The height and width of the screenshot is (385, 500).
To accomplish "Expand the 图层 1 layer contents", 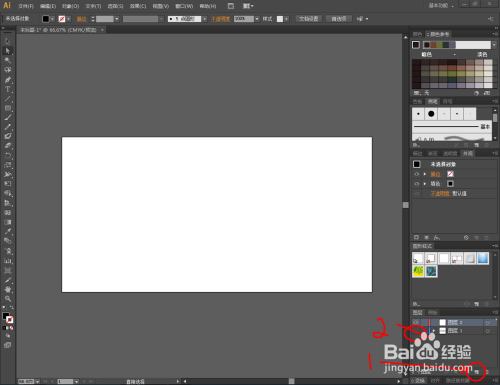I will click(434, 331).
